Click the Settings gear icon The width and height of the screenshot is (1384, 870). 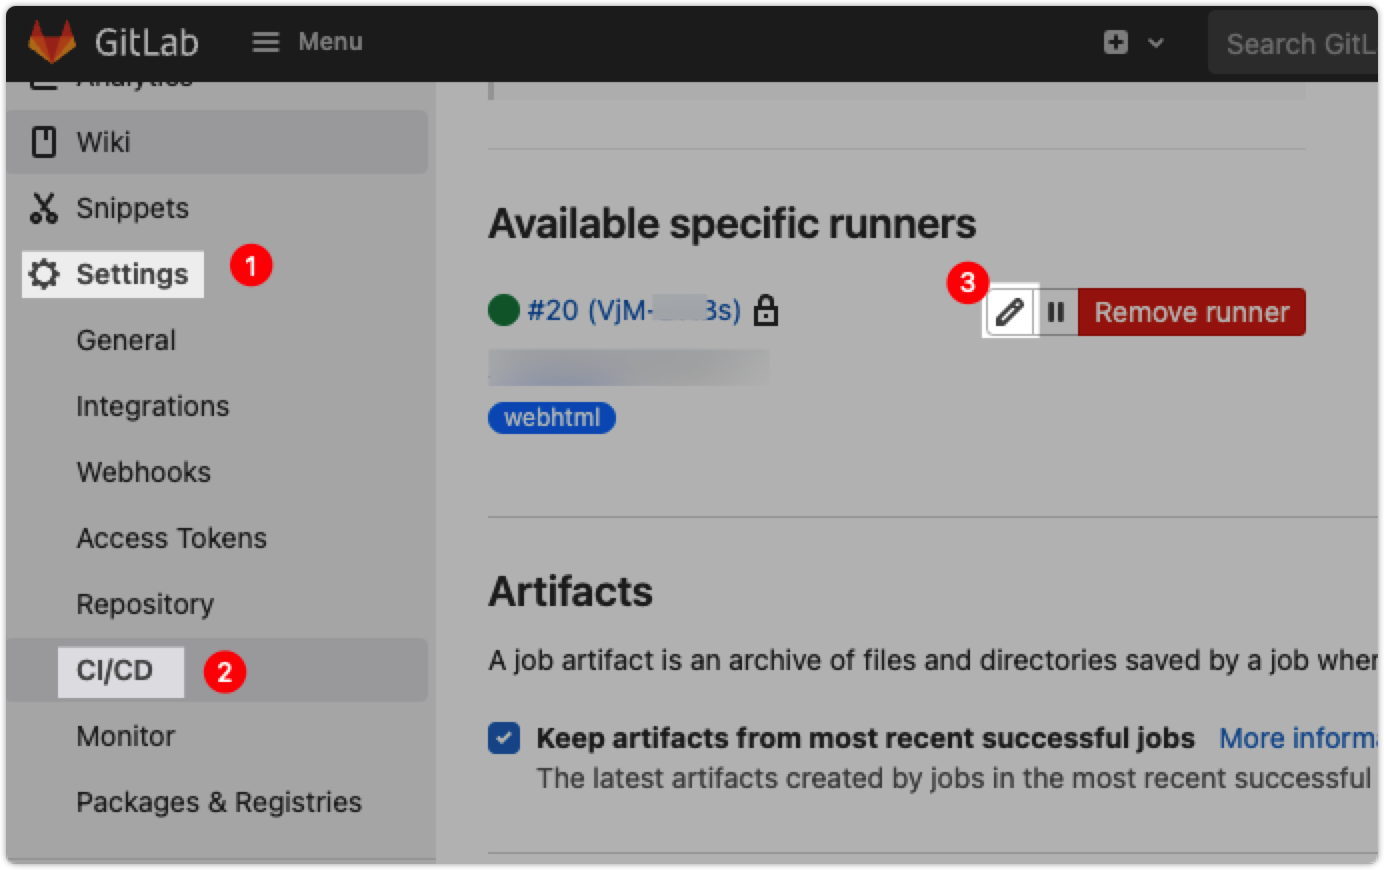pos(42,274)
